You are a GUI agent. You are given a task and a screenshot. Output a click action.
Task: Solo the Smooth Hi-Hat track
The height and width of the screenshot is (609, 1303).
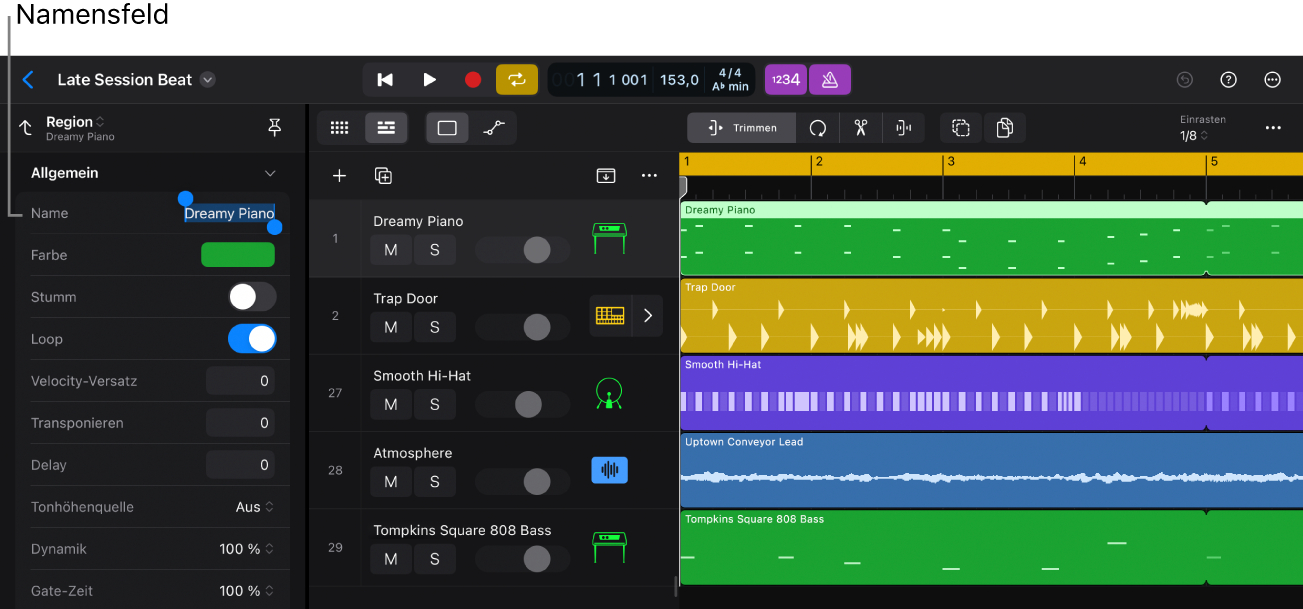pos(434,404)
